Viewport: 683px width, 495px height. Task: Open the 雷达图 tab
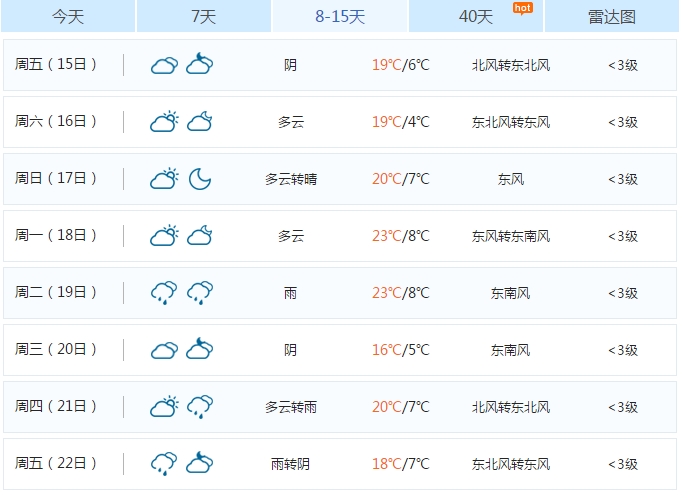(x=612, y=16)
